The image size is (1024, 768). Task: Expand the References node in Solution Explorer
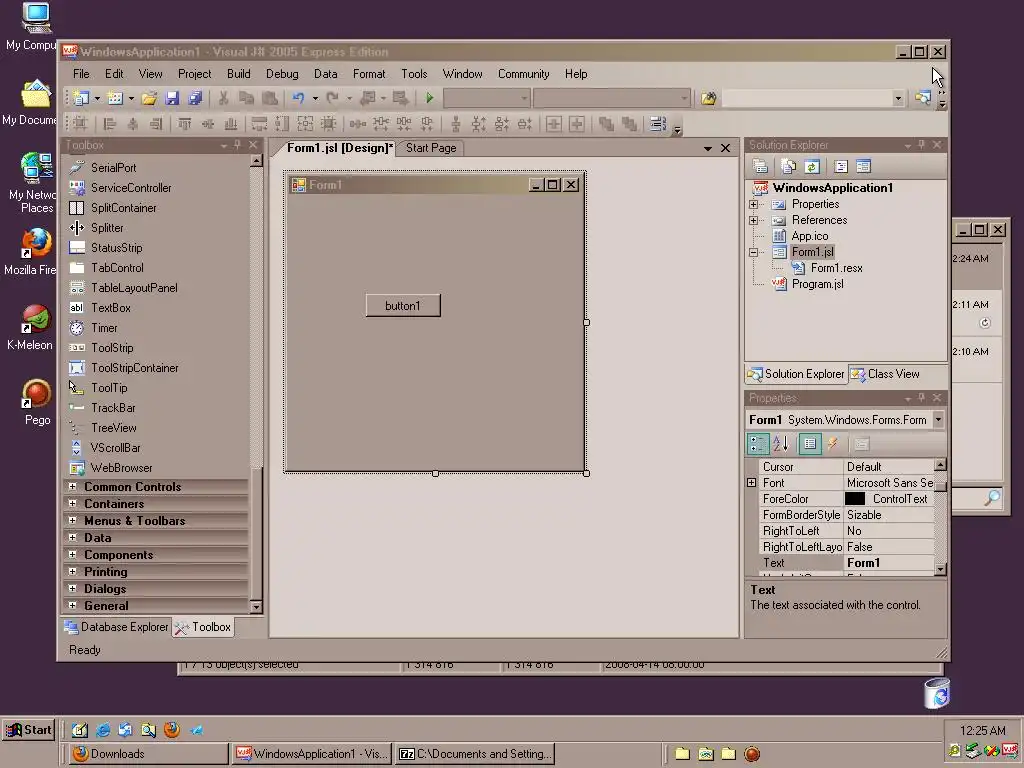[754, 220]
